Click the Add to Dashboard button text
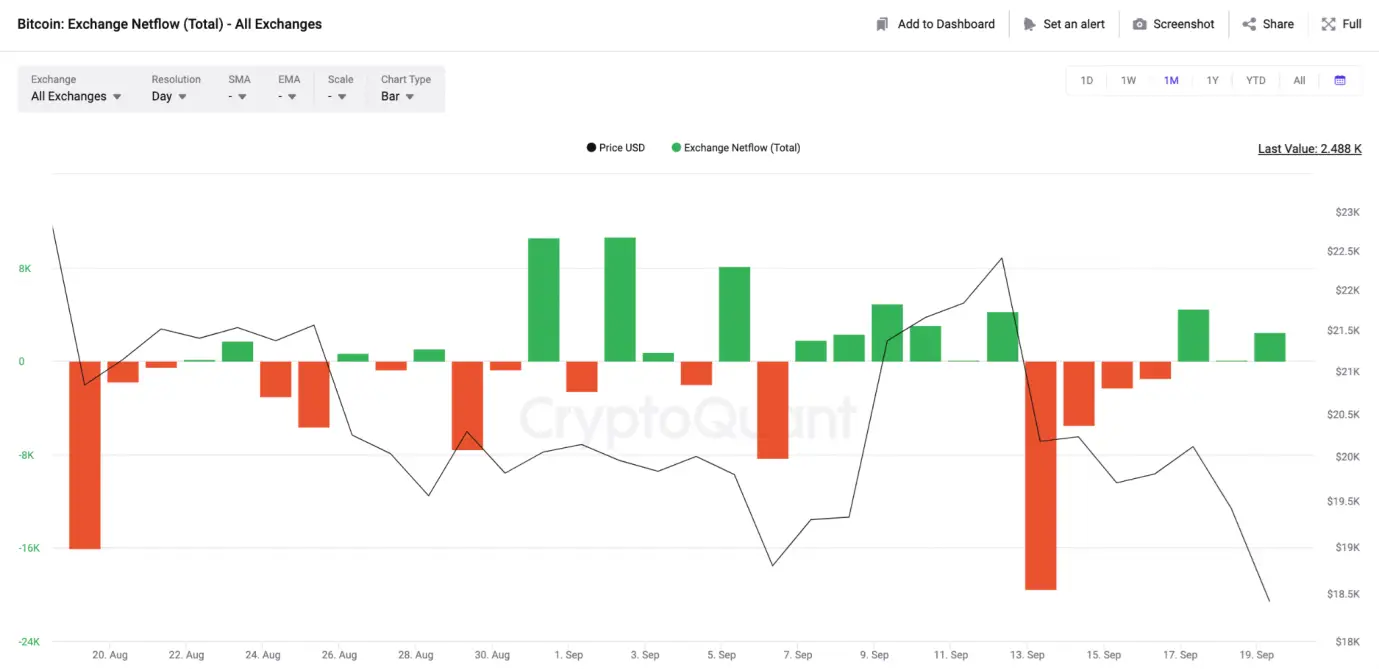 point(945,24)
